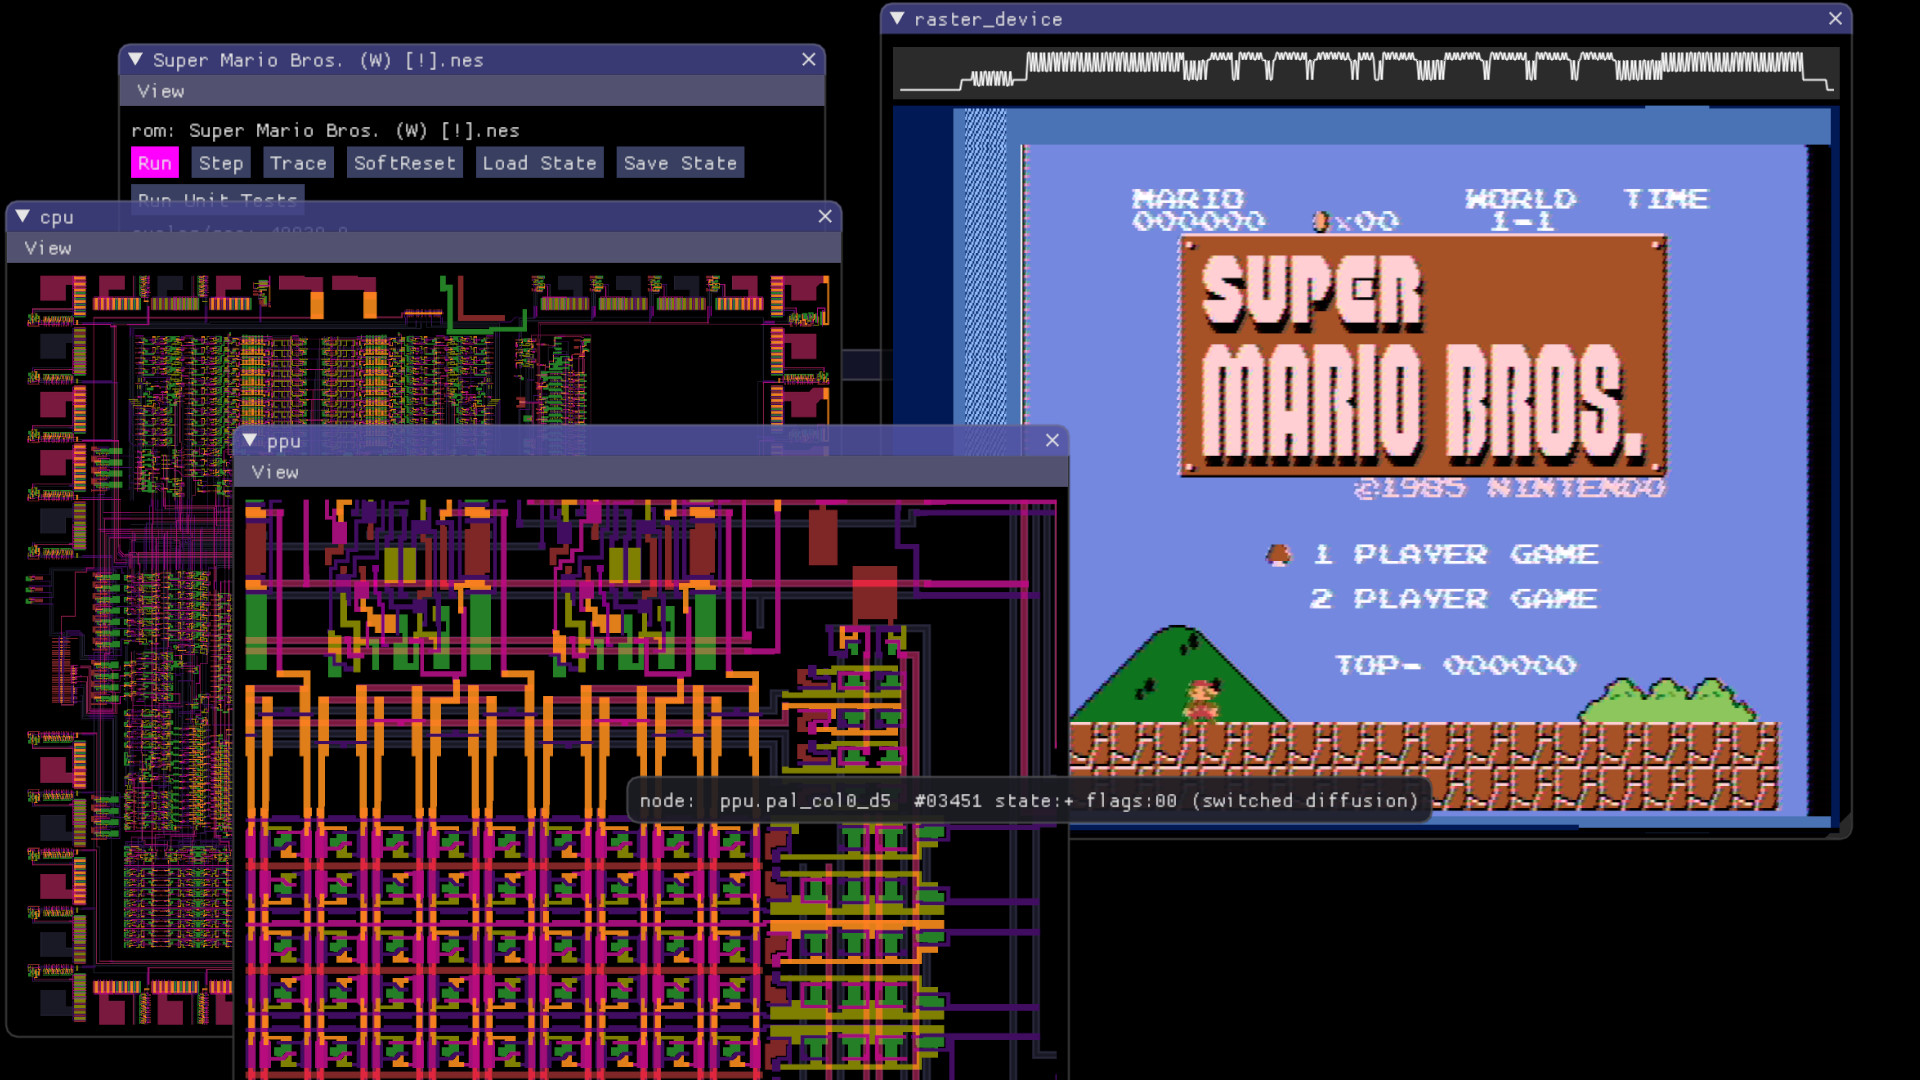Close the cpu window
The height and width of the screenshot is (1080, 1920).
tap(825, 217)
